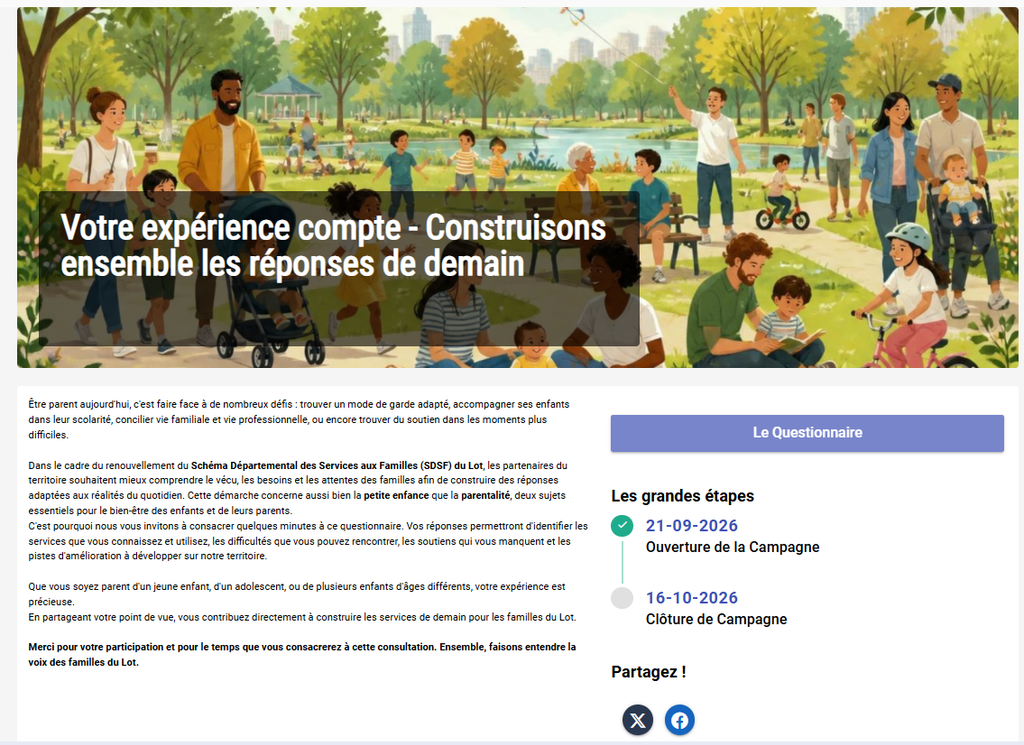Click the Les grandes étapes heading
1024x745 pixels.
[x=682, y=496]
